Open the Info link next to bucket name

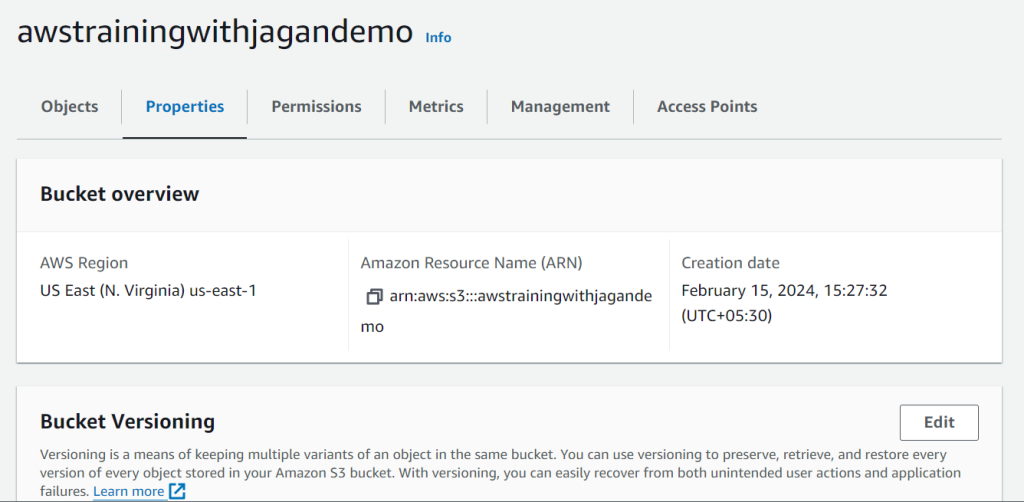pos(438,38)
